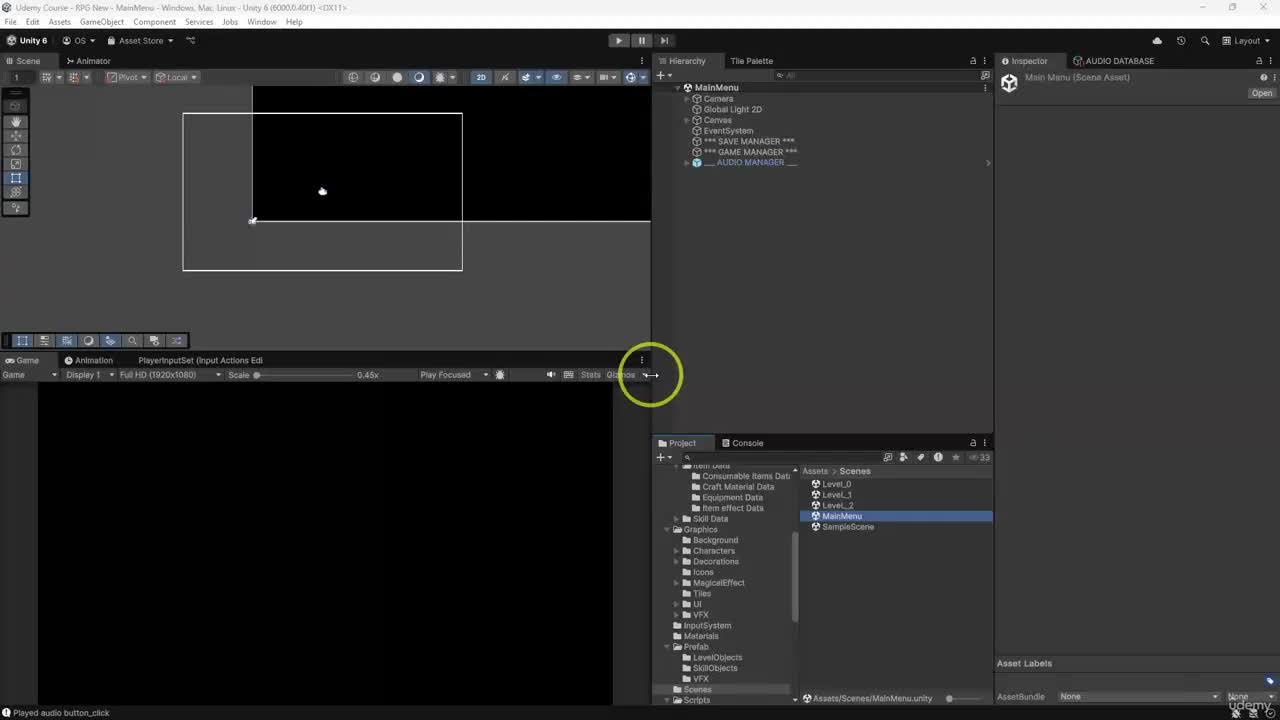This screenshot has width=1280, height=720.
Task: Select SAVE MANAGER object in Hierarchy
Action: click(x=749, y=142)
